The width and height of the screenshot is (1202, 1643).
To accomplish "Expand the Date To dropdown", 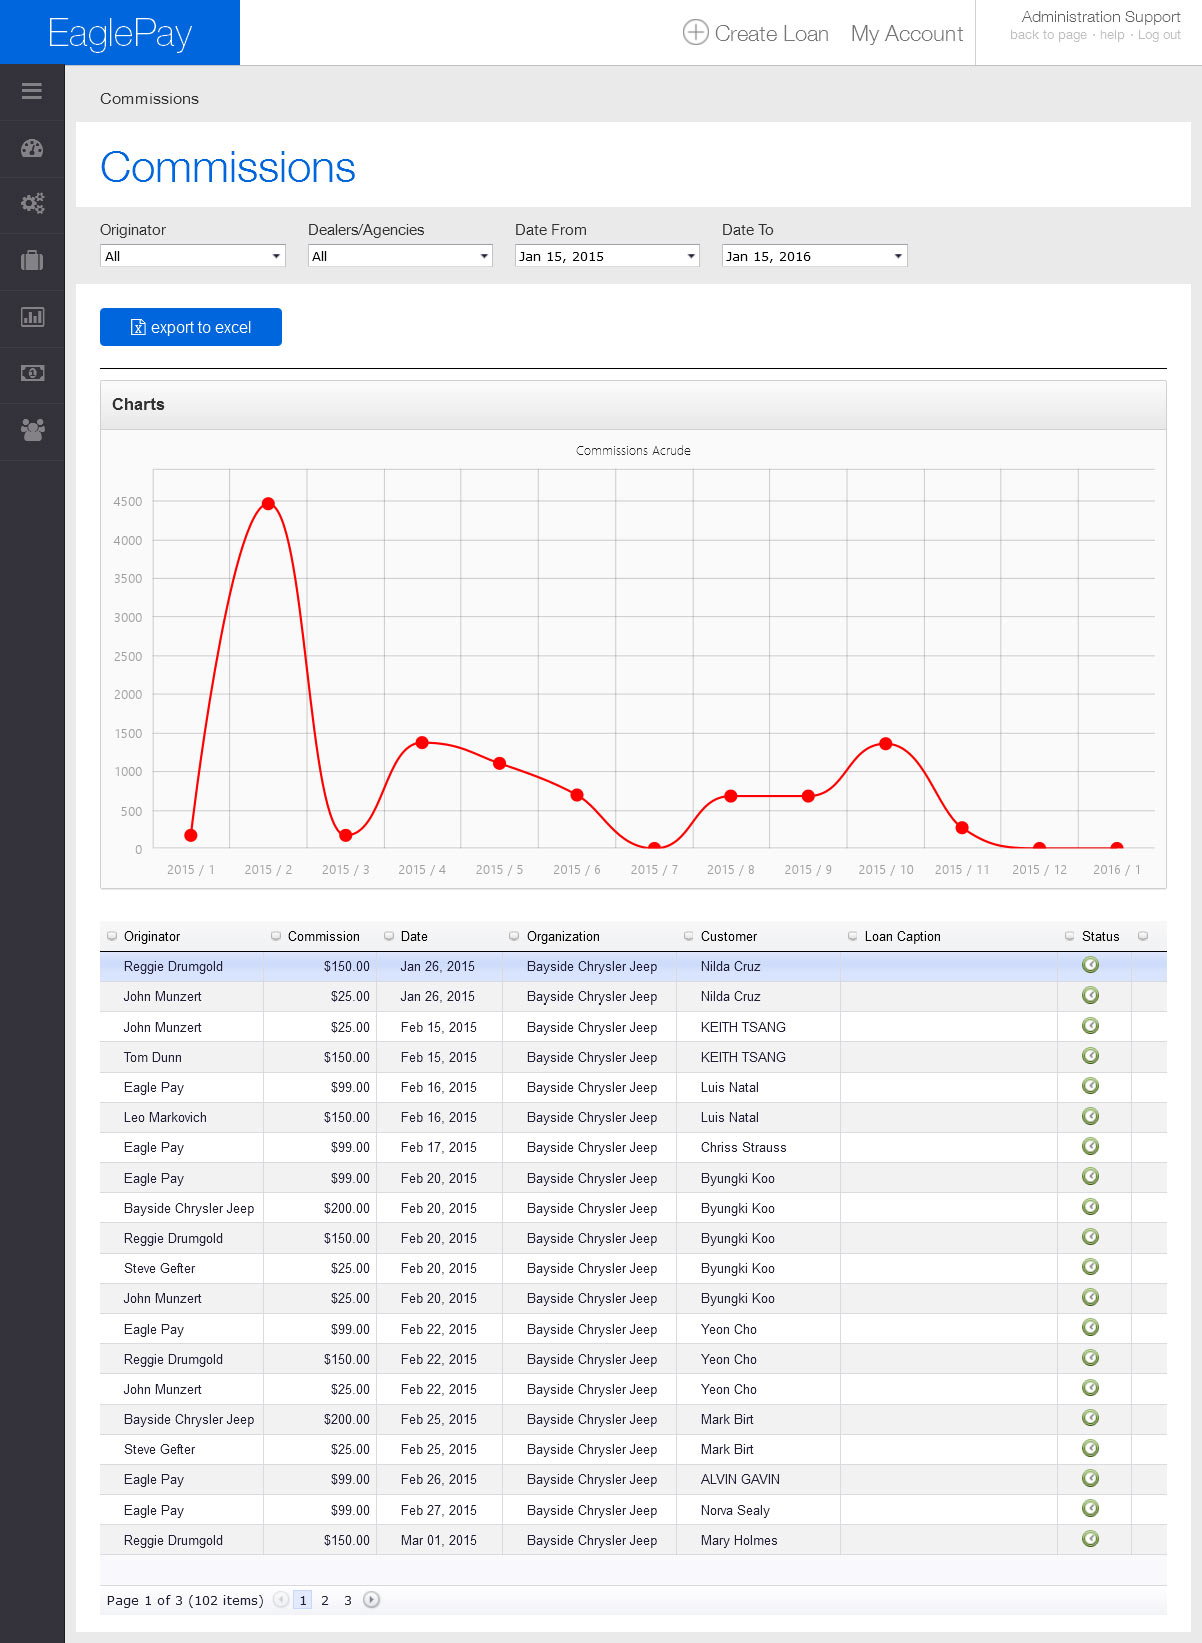I will pos(814,256).
